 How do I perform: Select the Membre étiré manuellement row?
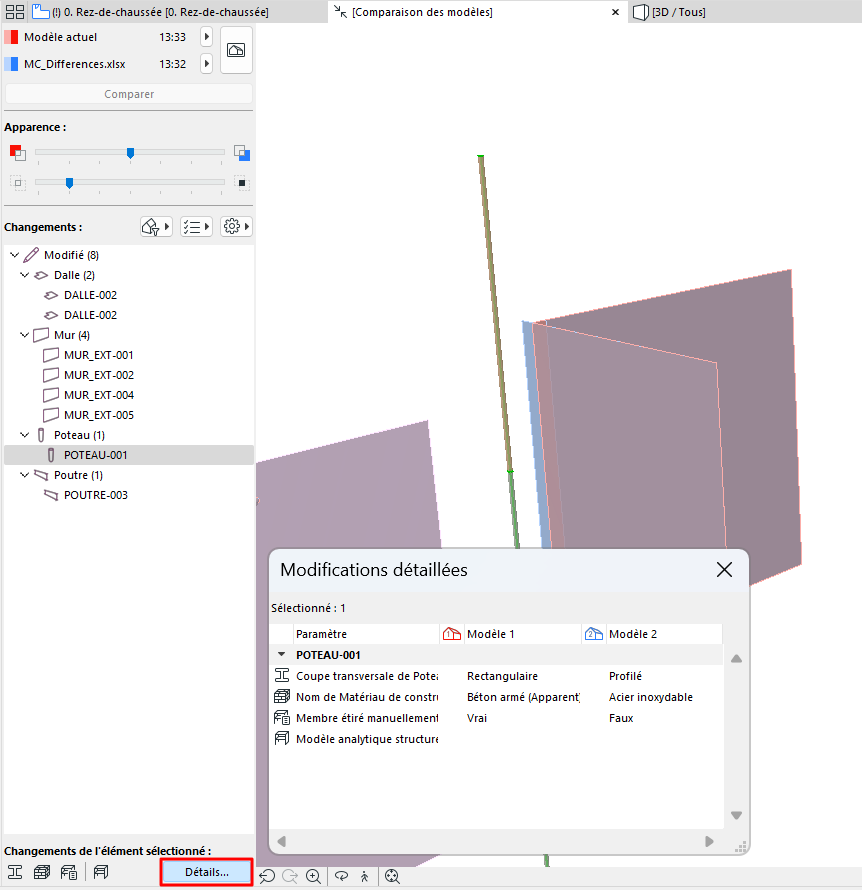(497, 718)
